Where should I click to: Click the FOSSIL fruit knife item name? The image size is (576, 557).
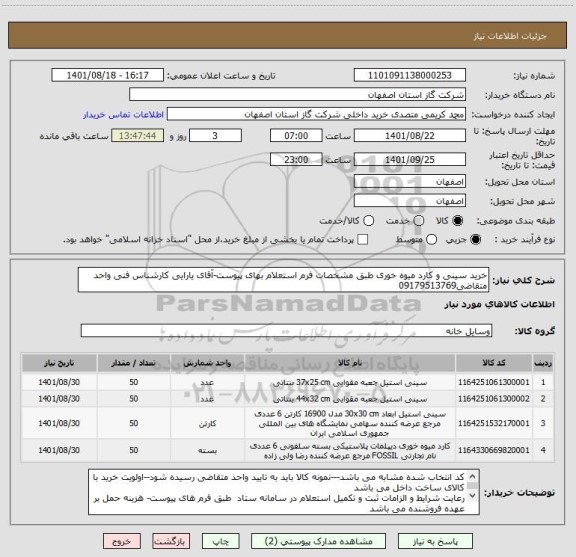coord(350,450)
